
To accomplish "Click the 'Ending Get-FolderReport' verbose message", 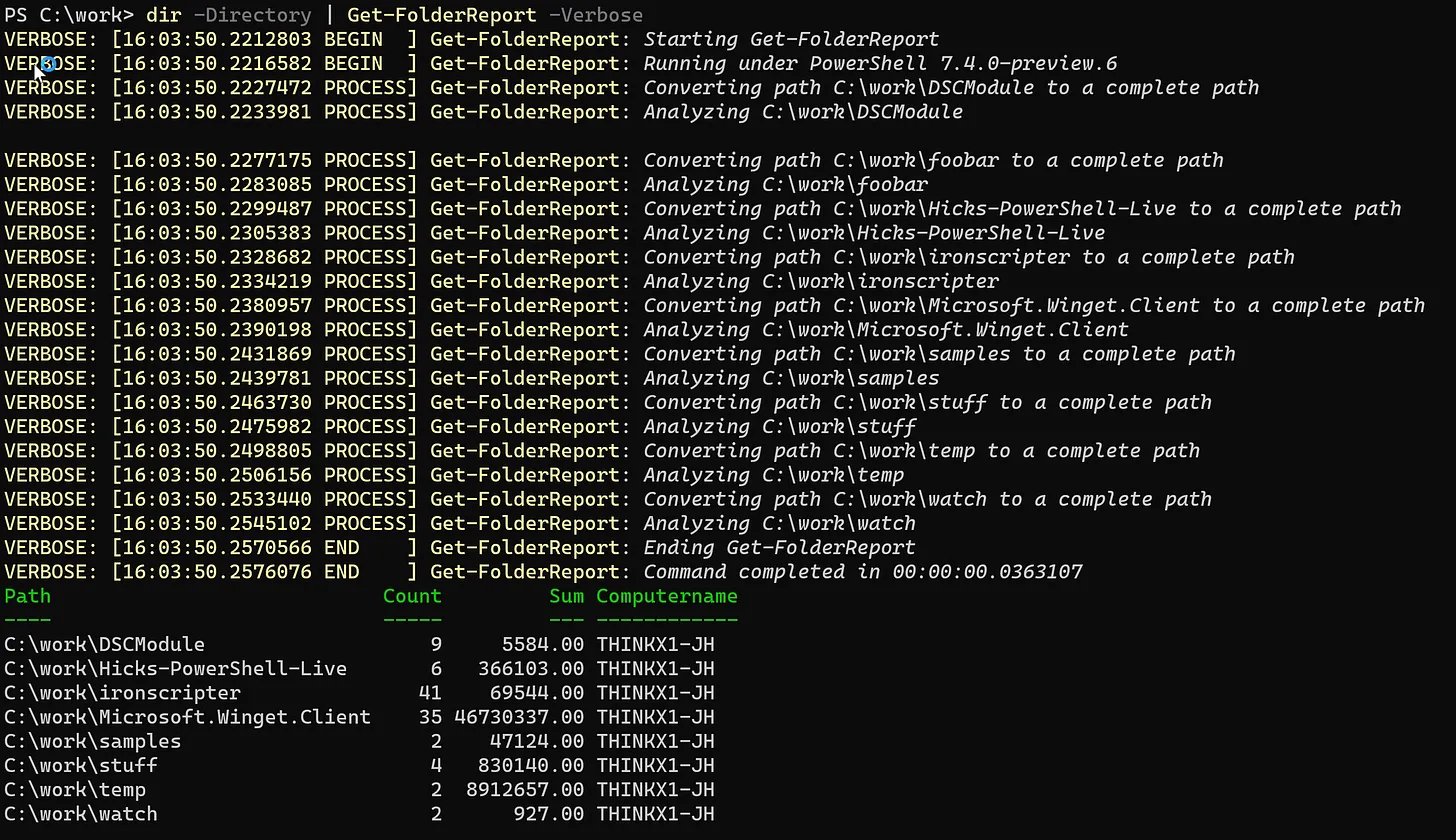I will click(779, 548).
